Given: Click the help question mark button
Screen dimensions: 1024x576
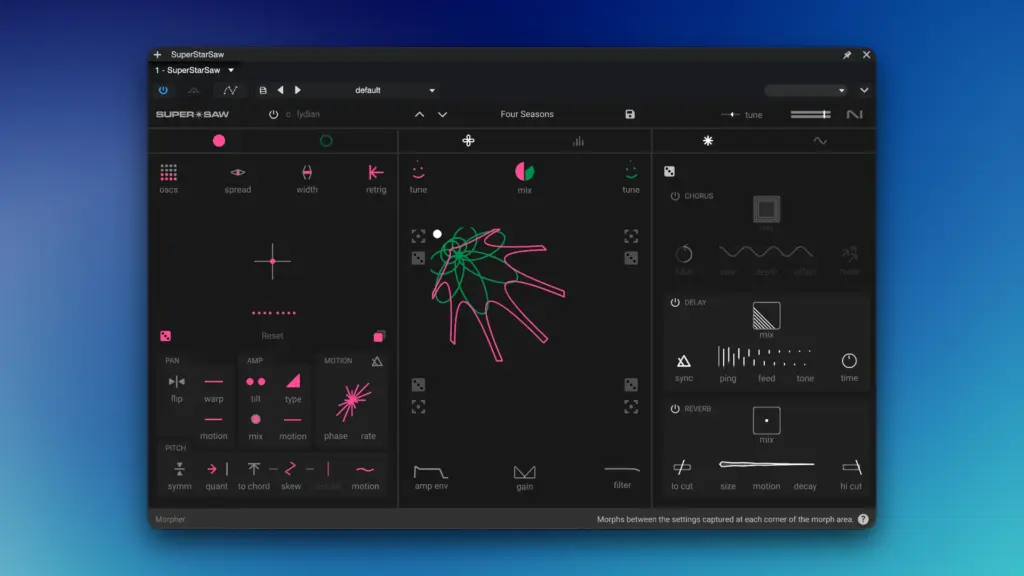Looking at the screenshot, I should tap(863, 519).
